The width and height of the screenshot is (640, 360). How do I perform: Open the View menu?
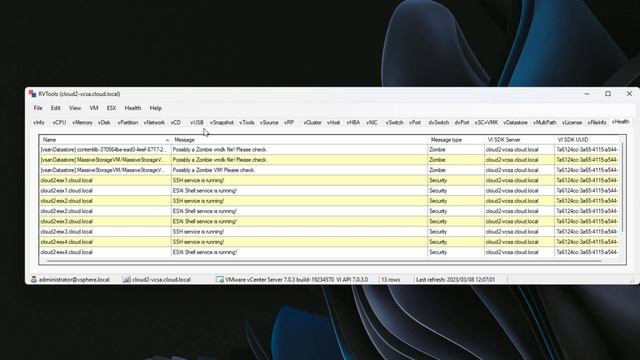pyautogui.click(x=75, y=108)
